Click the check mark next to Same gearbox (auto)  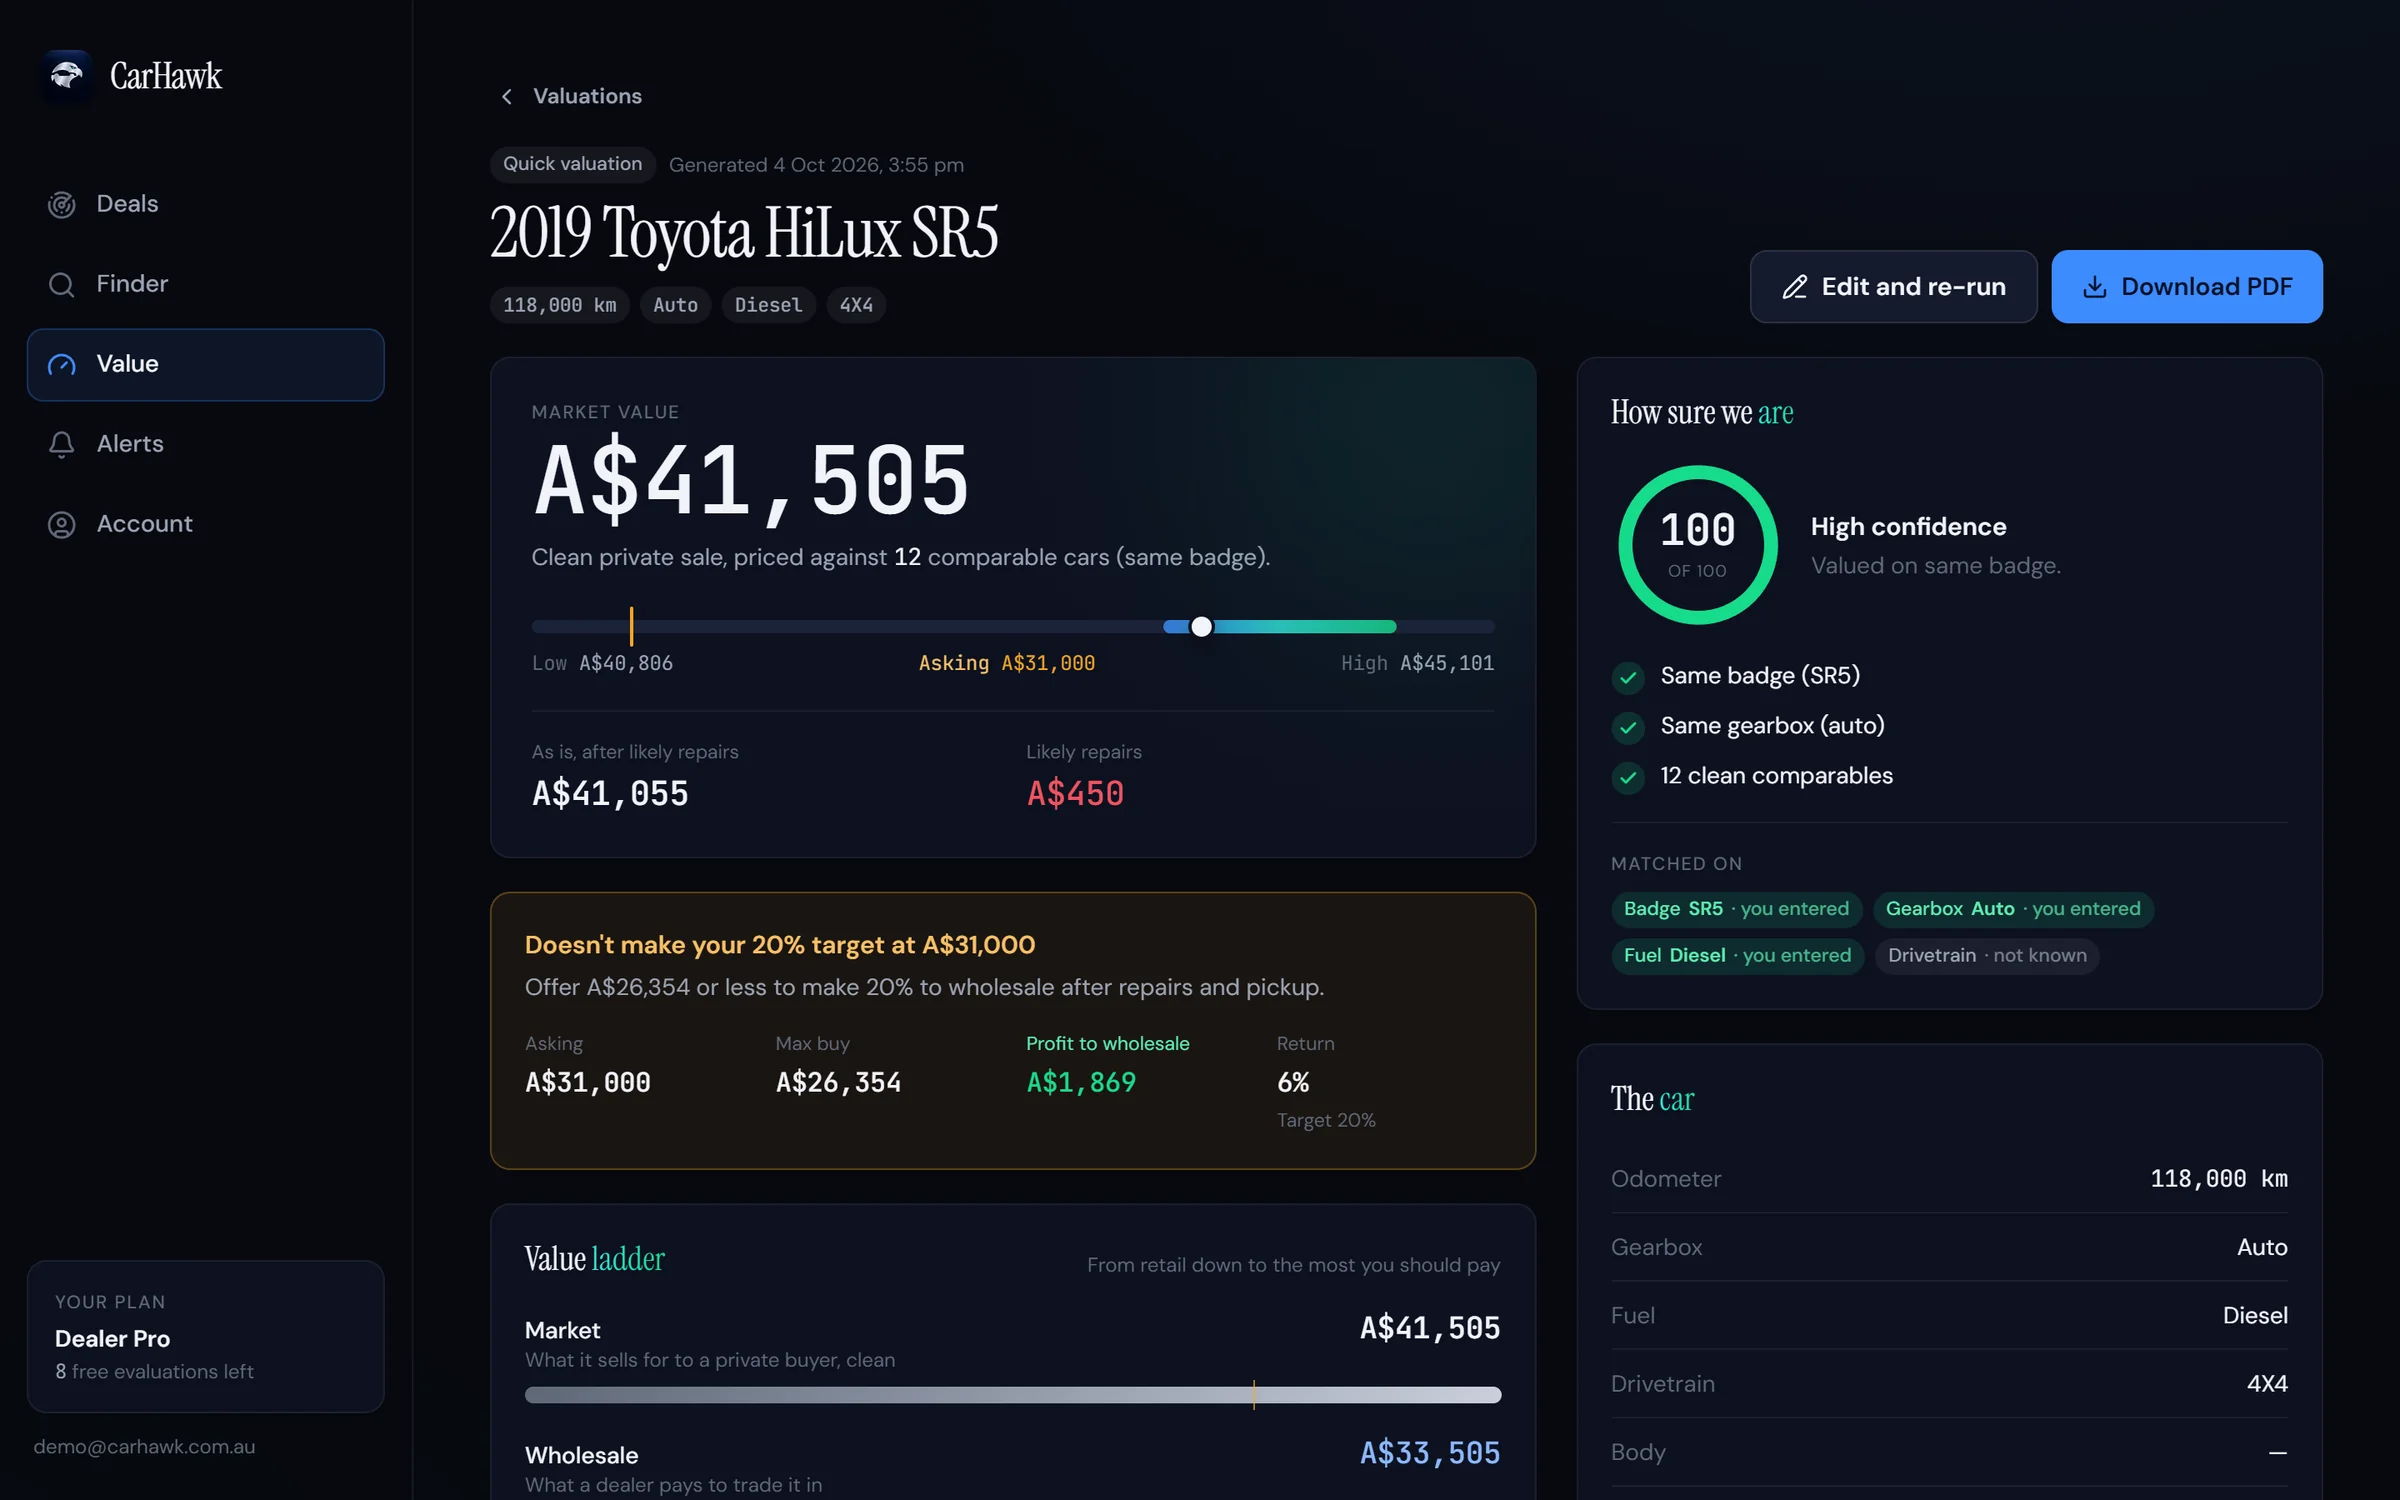tap(1628, 727)
